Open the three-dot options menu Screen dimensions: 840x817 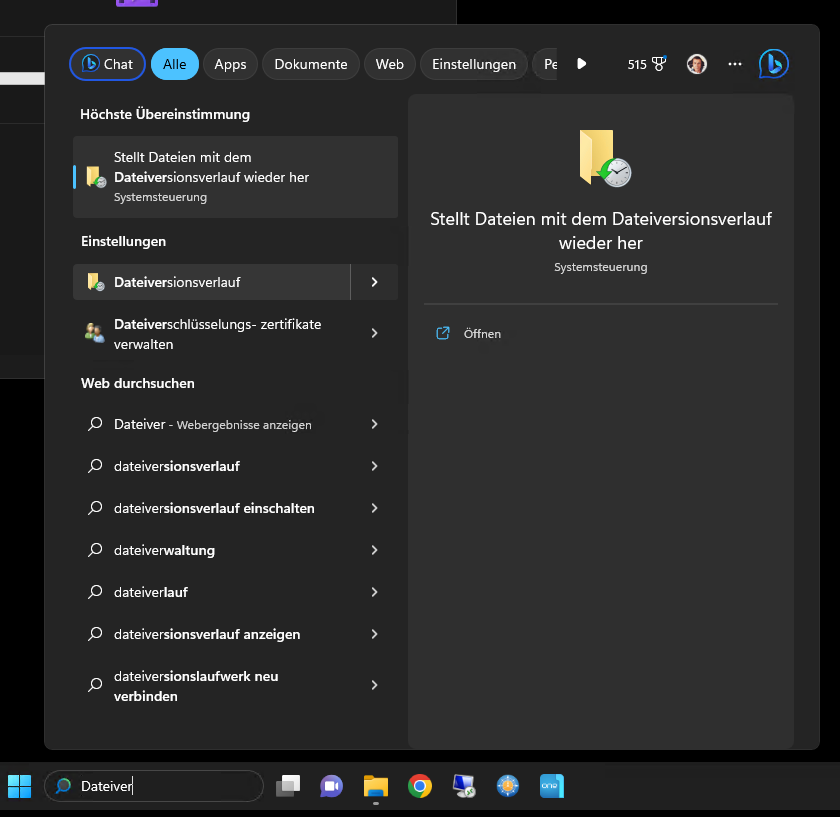[x=735, y=64]
